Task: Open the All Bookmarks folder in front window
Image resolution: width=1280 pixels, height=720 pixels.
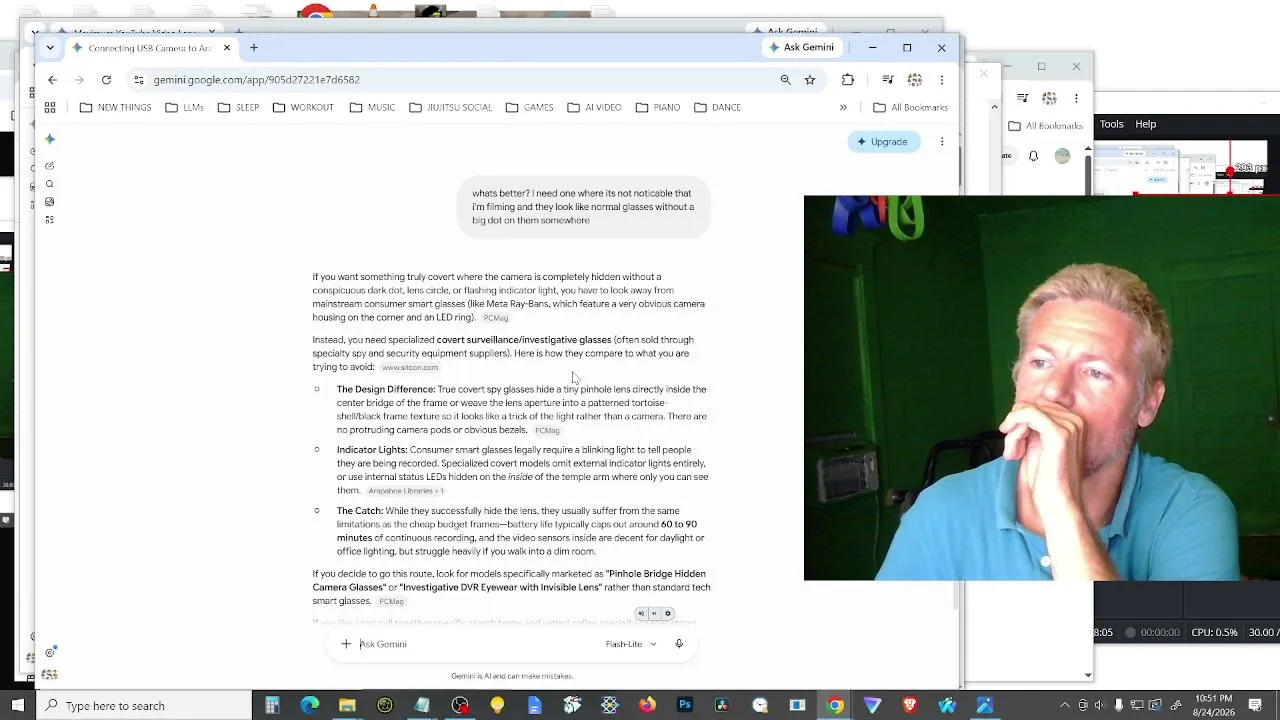Action: tap(910, 108)
